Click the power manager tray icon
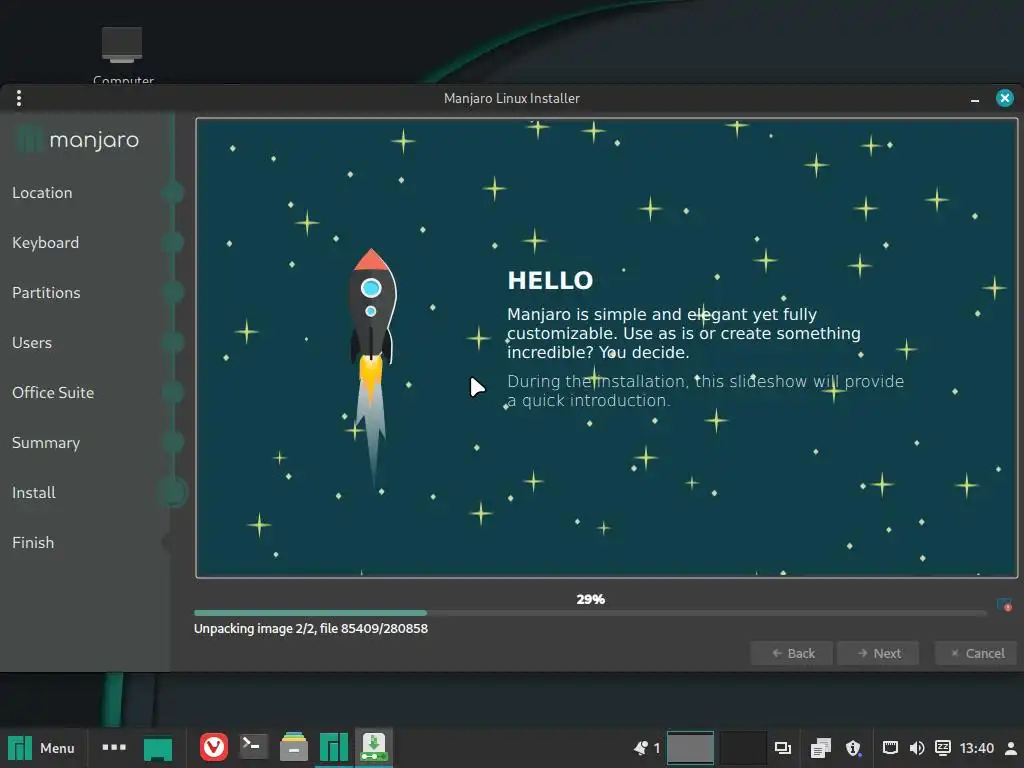 pos(943,748)
